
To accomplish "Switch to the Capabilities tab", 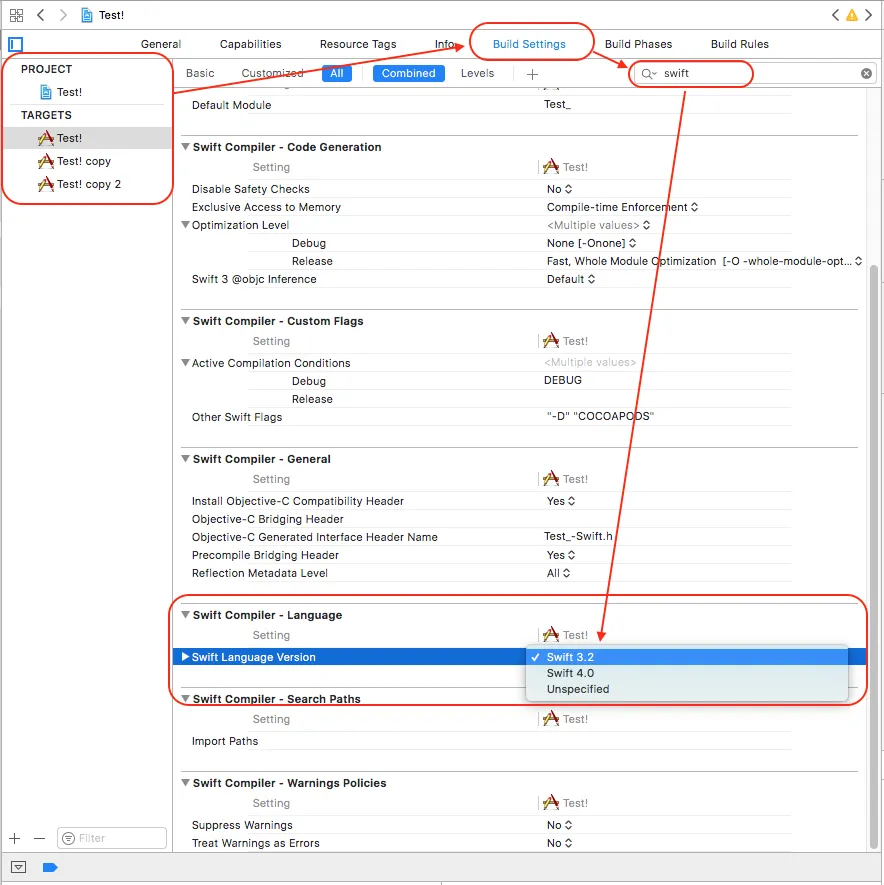I will click(250, 44).
